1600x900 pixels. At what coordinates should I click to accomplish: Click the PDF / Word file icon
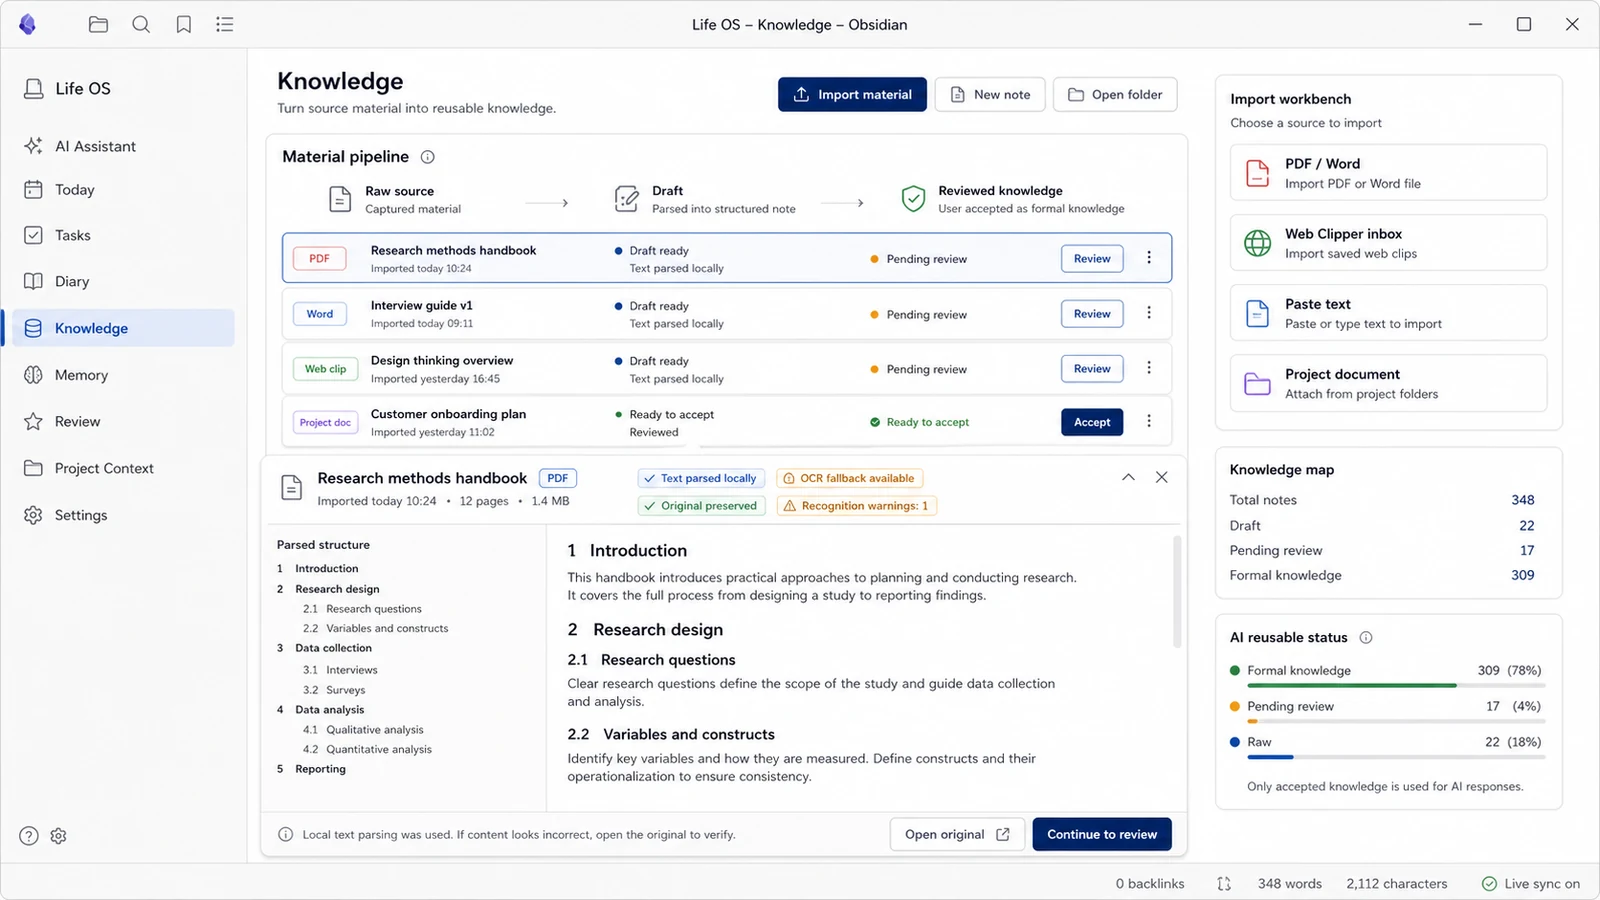click(x=1257, y=173)
